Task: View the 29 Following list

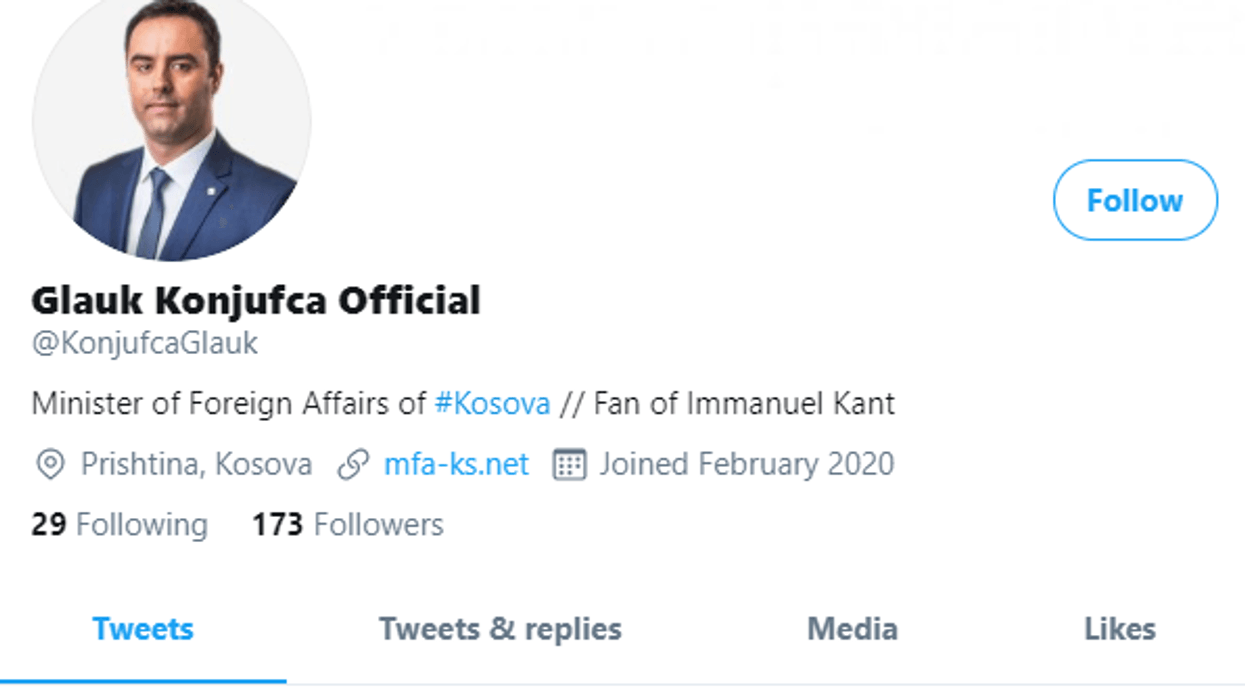Action: coord(119,525)
